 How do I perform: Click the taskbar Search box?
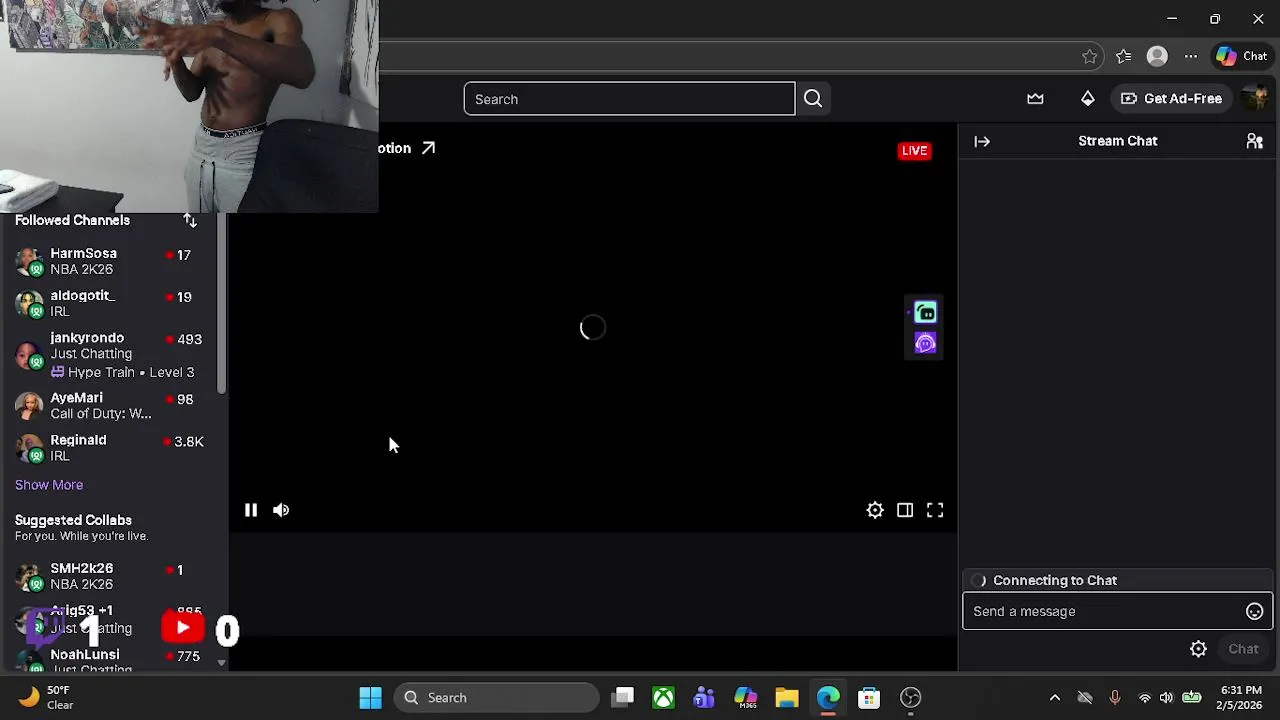tap(496, 698)
